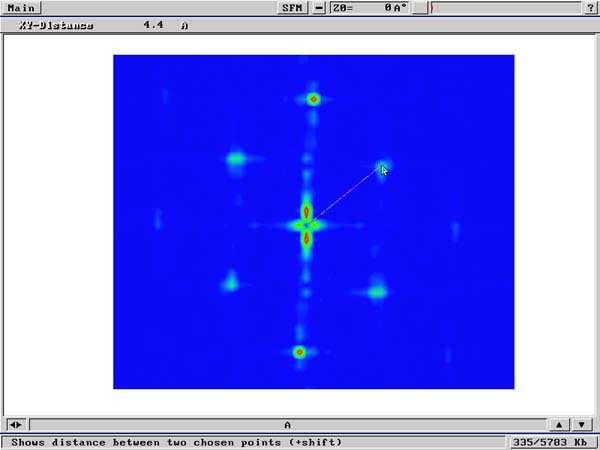600x450 pixels.
Task: Select the lower-right green spot in image
Action: 376,292
